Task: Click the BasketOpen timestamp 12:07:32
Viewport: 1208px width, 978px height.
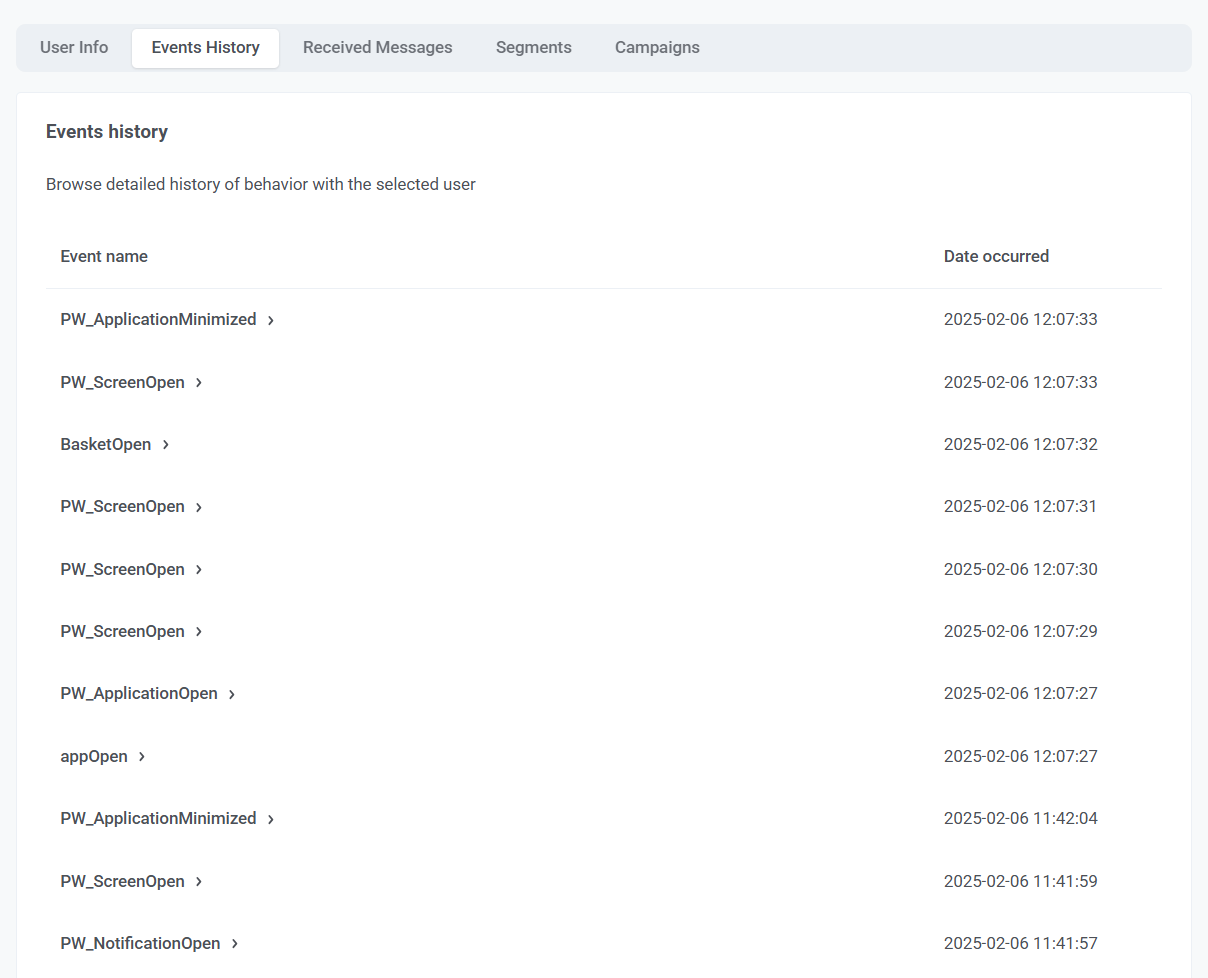Action: (x=1020, y=445)
